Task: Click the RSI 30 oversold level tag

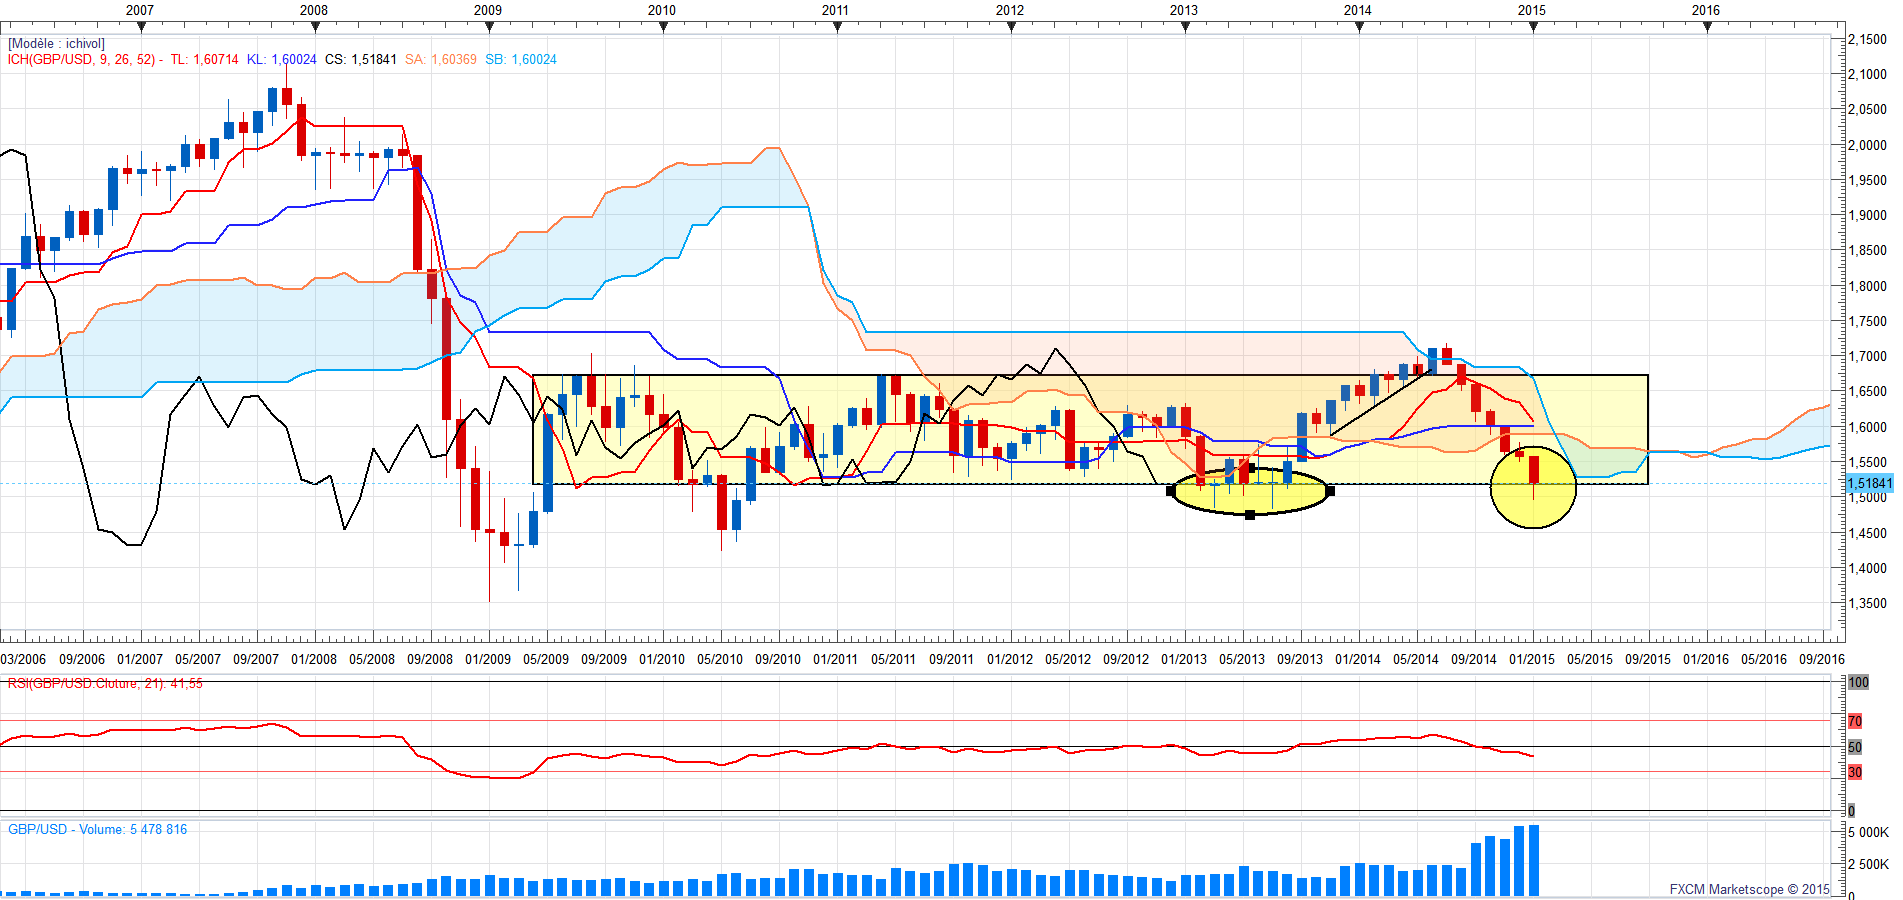Action: click(1855, 772)
